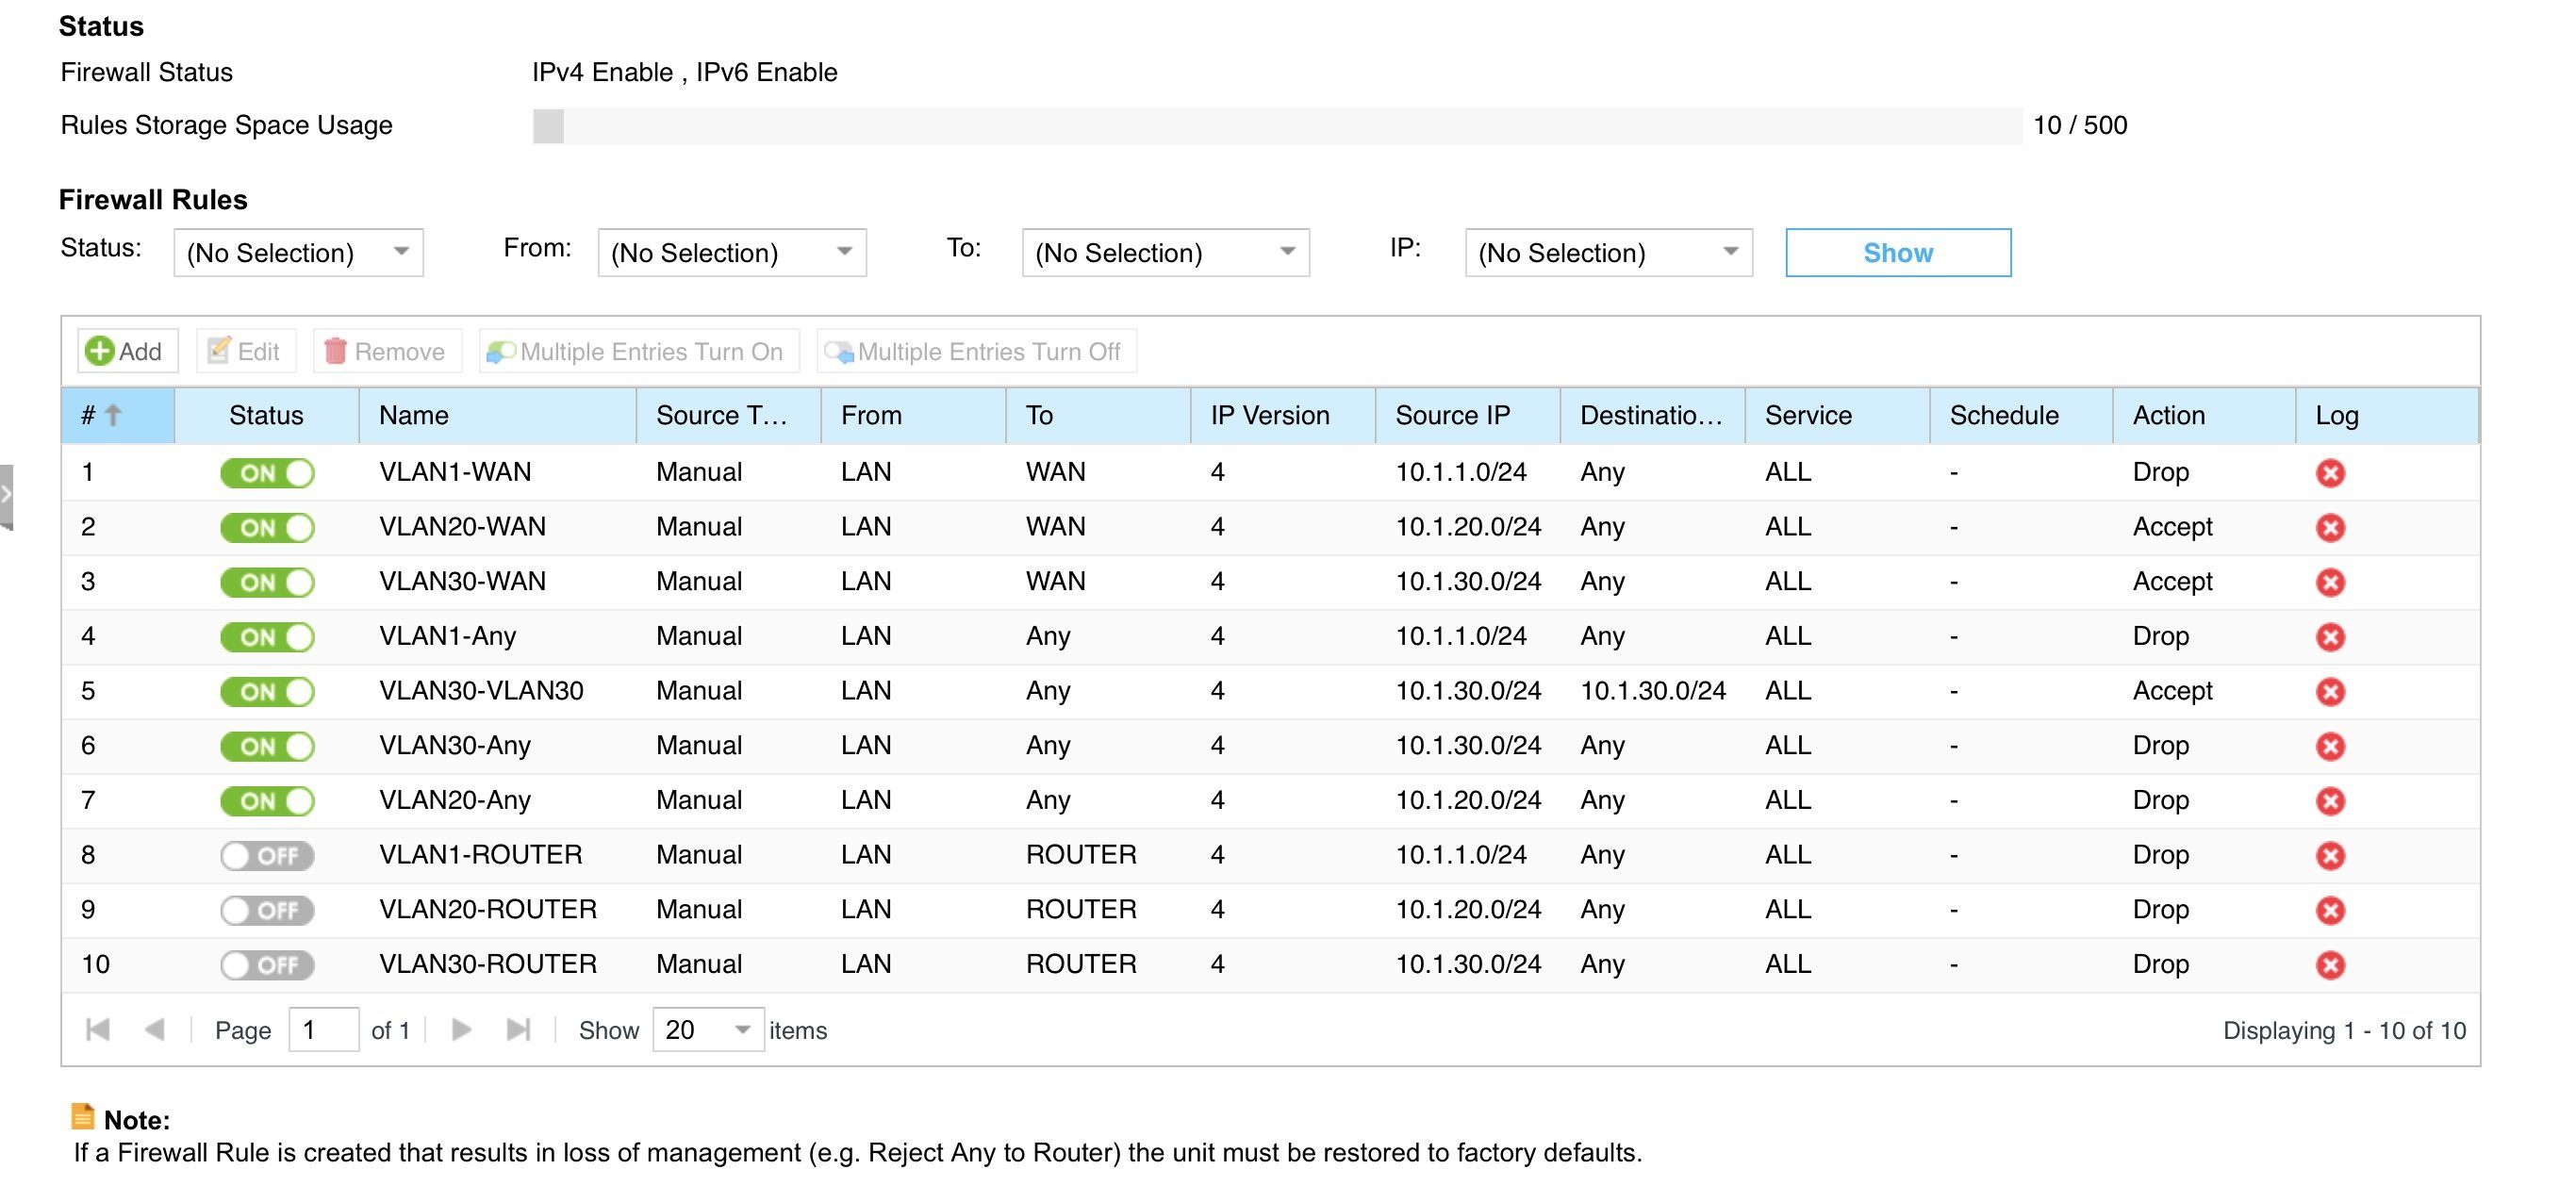This screenshot has height=1202, width=2576.
Task: Go to previous page icon
Action: [x=155, y=1030]
